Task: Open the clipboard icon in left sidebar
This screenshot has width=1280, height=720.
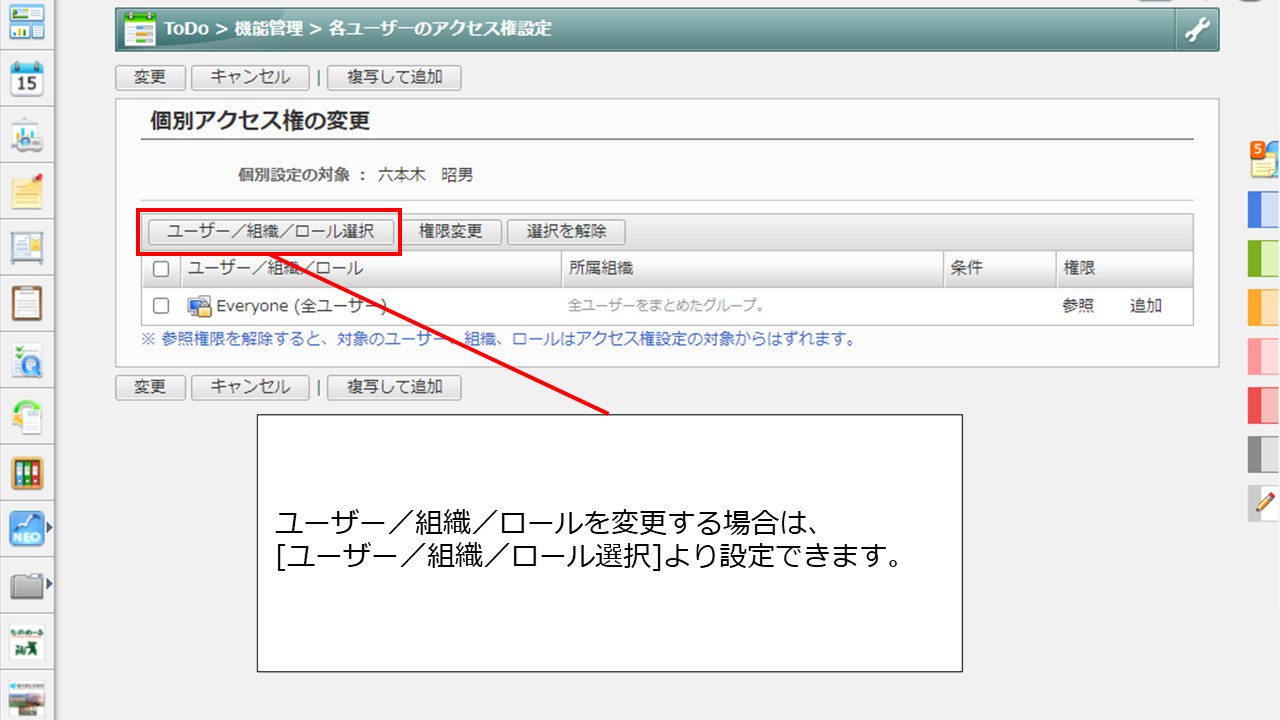Action: 27,303
